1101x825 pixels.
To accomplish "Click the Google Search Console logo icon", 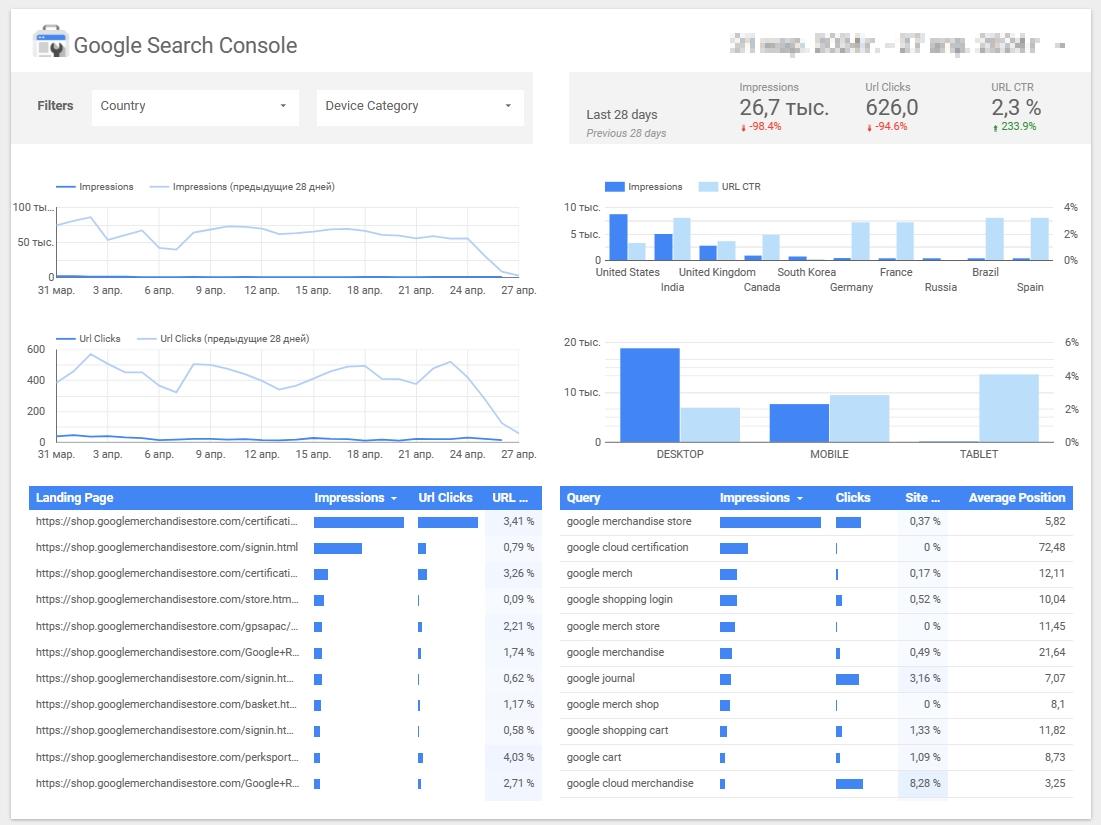I will tap(50, 44).
